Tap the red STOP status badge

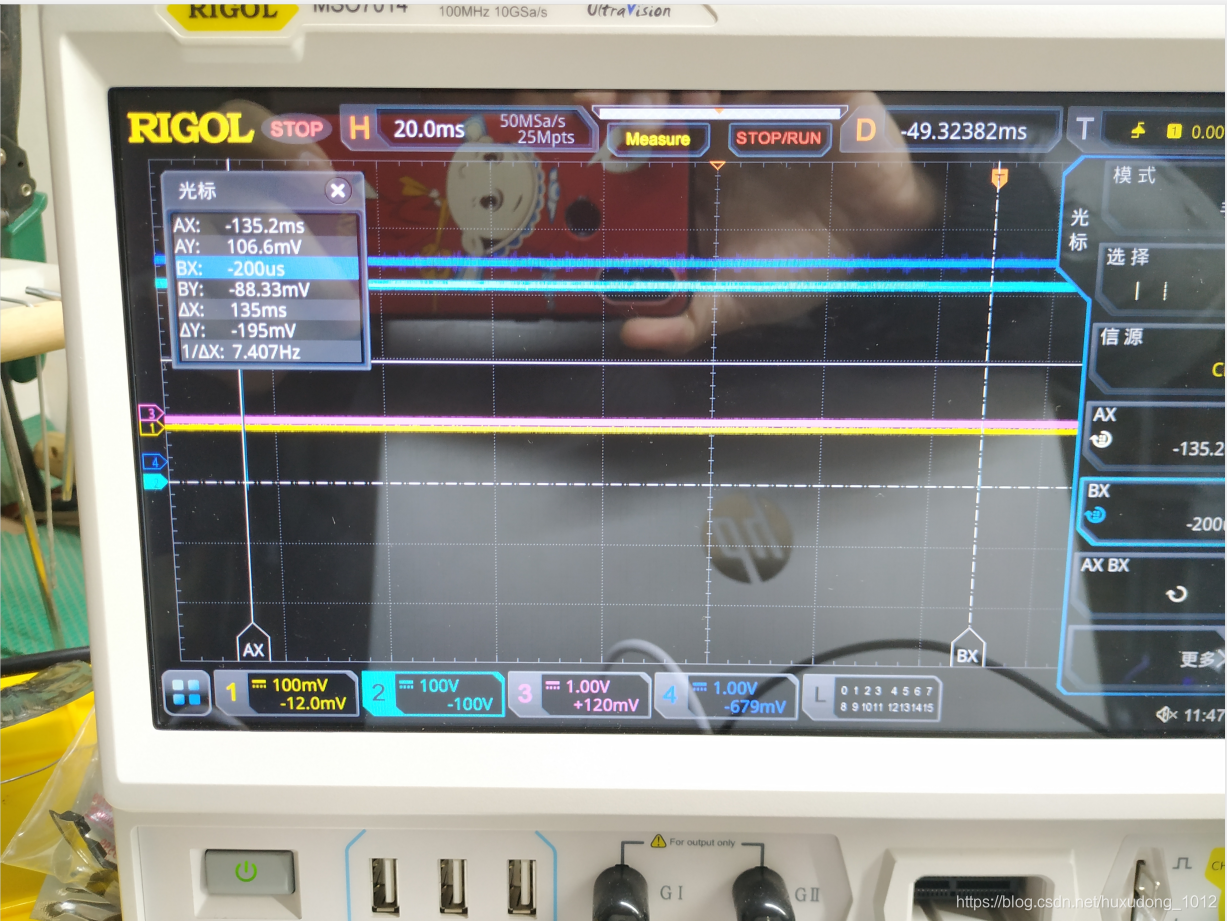(x=297, y=129)
